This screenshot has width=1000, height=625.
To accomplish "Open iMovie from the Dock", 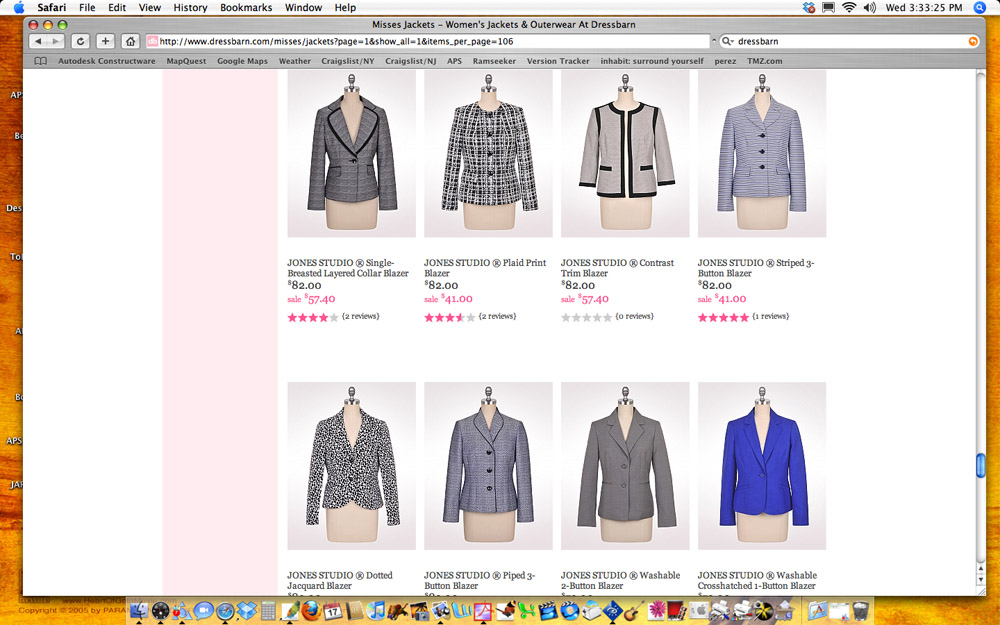I will coord(547,611).
